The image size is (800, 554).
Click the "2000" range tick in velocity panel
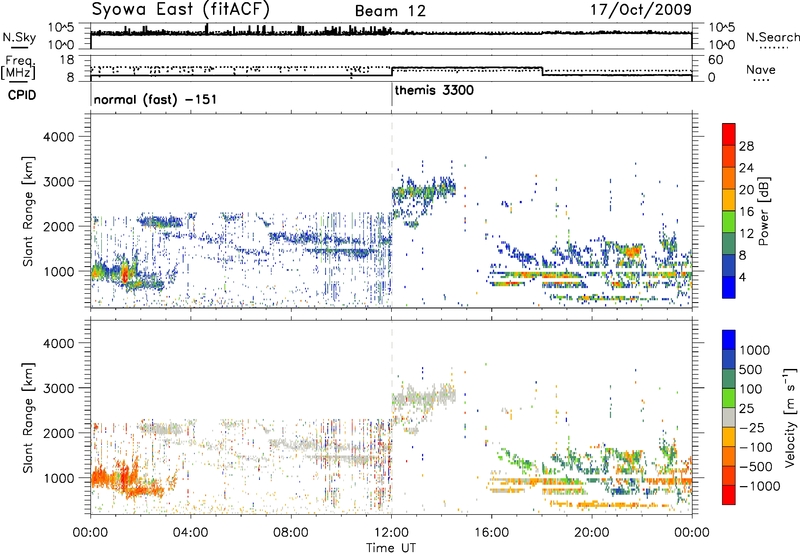point(59,433)
